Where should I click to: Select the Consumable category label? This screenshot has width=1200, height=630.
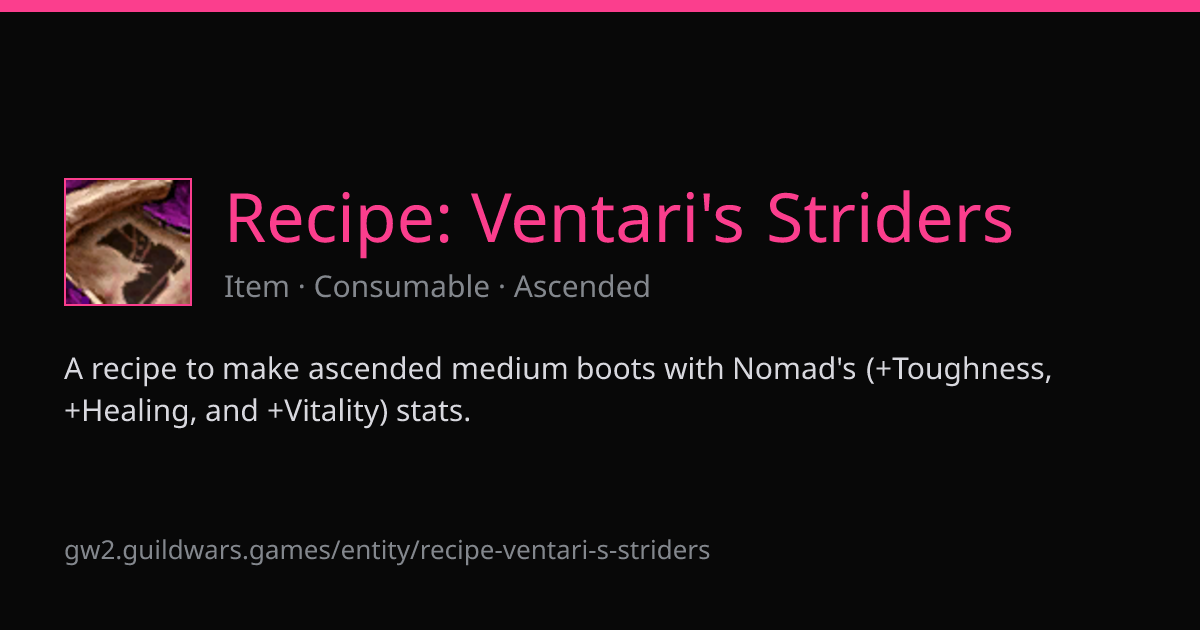tap(402, 287)
